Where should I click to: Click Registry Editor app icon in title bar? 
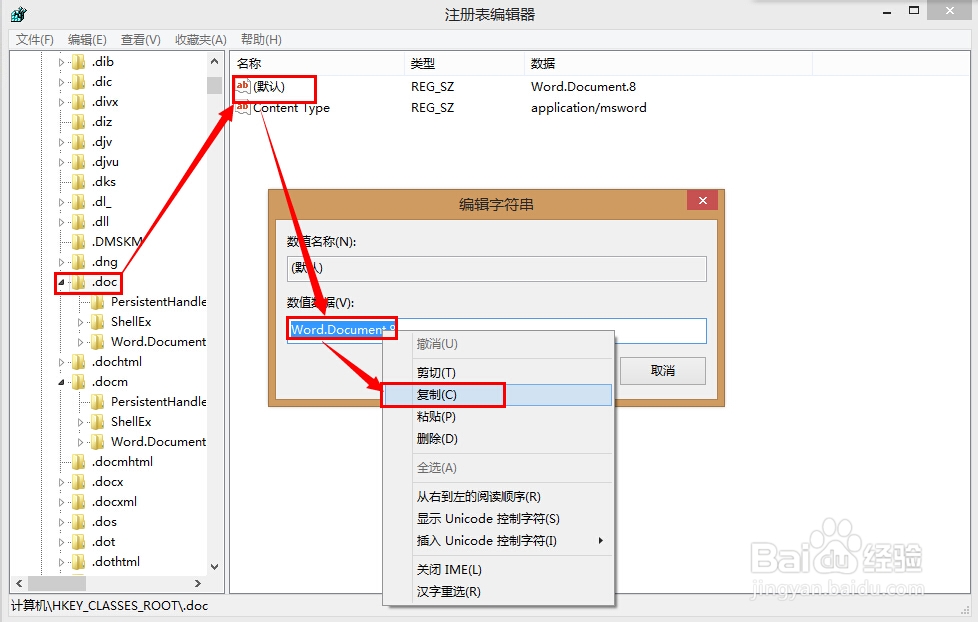click(x=19, y=14)
